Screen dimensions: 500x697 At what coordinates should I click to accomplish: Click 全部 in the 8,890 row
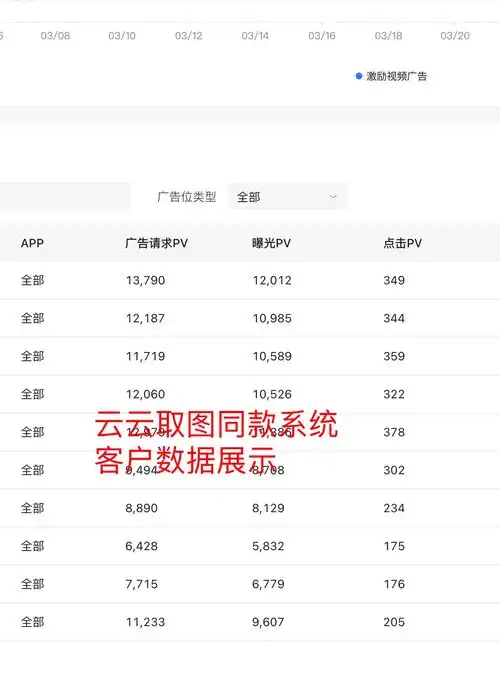(x=32, y=508)
